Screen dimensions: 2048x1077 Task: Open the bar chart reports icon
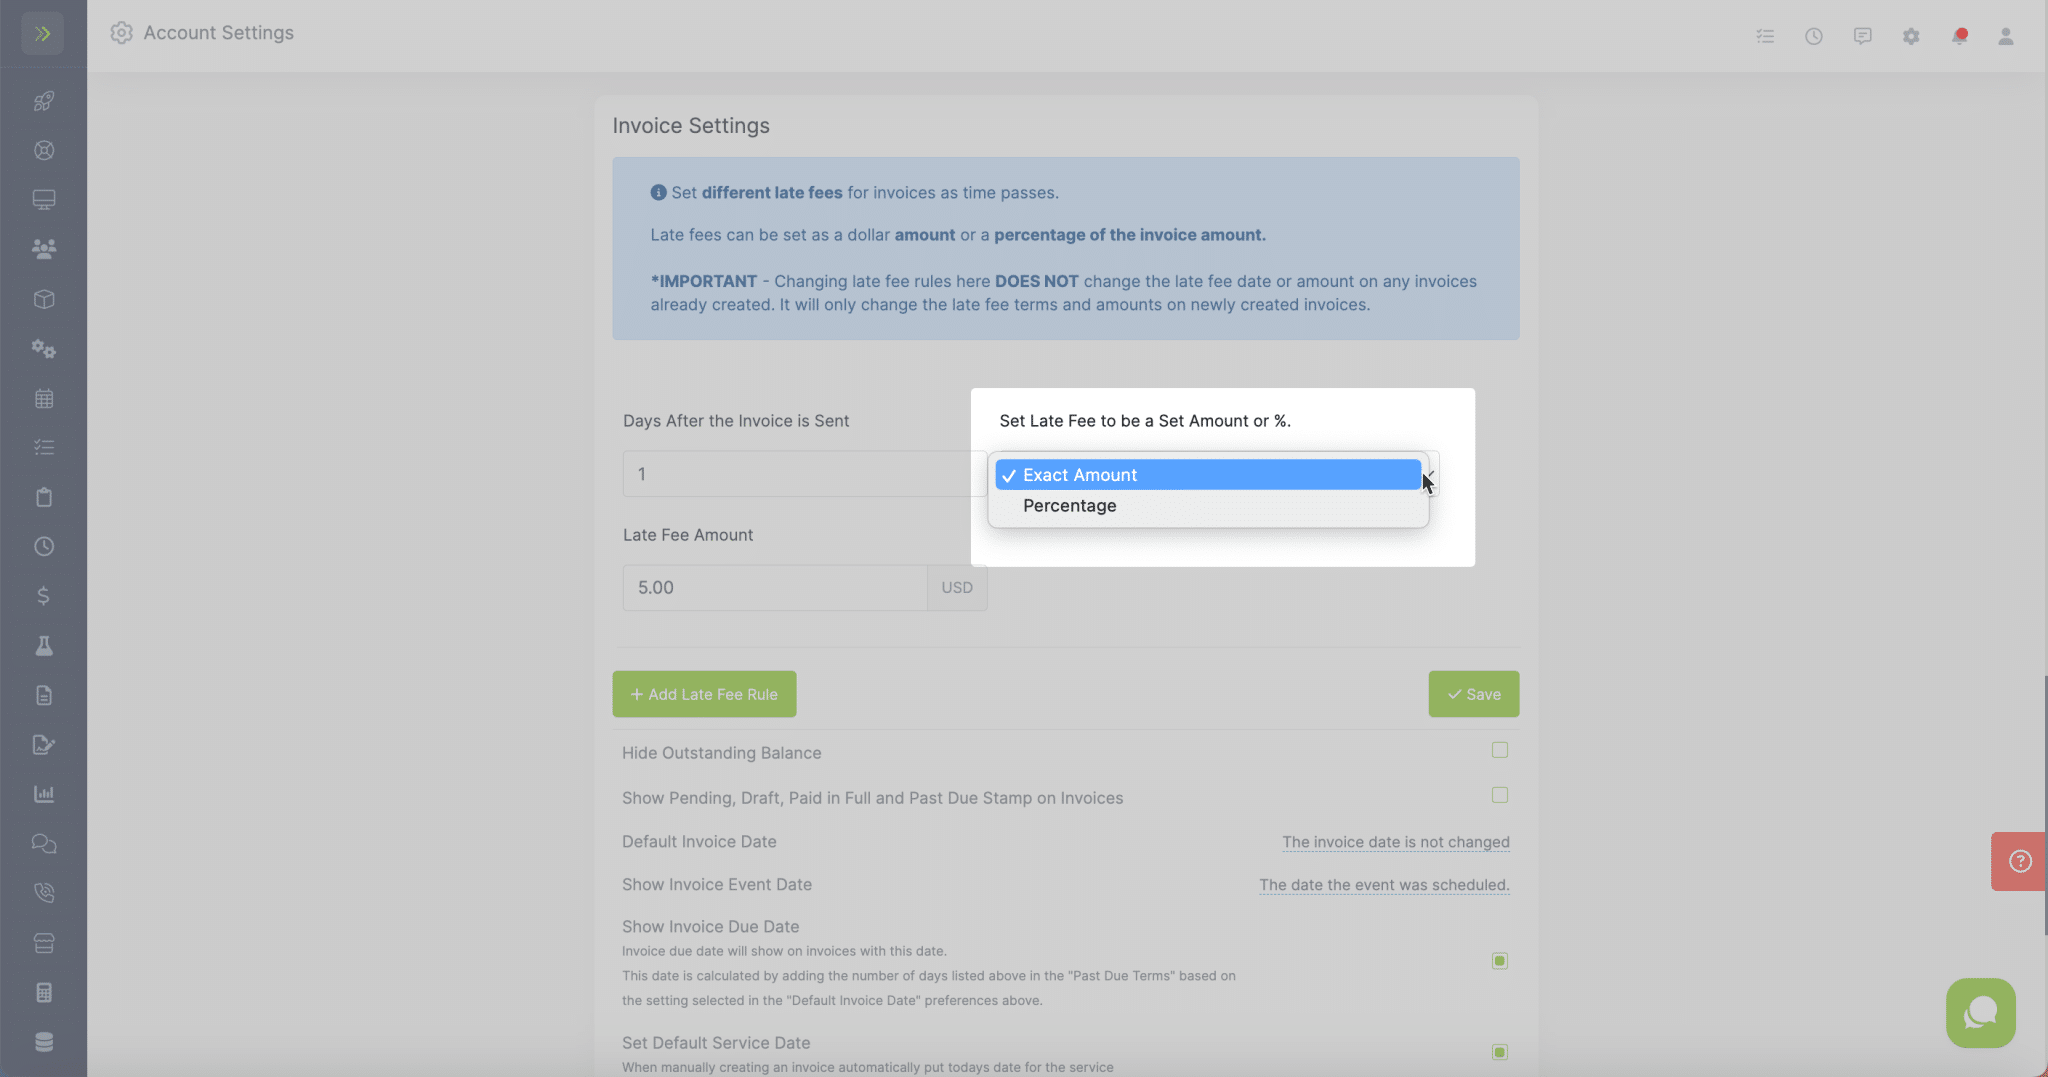[44, 793]
